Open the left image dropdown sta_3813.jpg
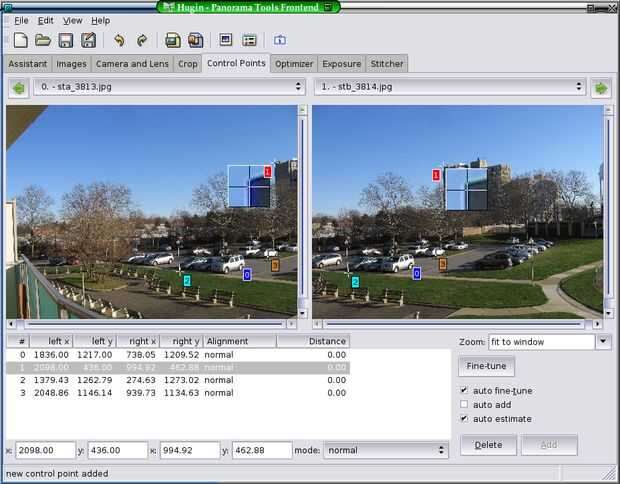The height and width of the screenshot is (484, 620). coord(169,87)
